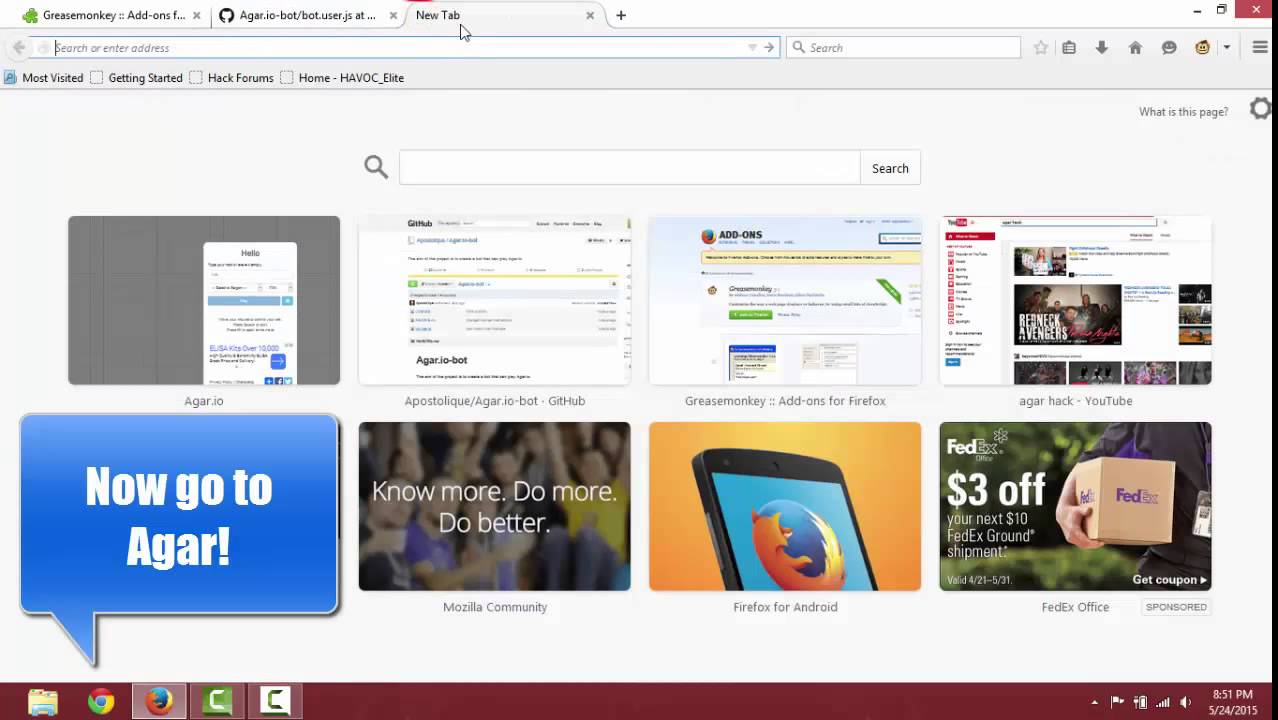Open the Firefox hamburger menu
Image resolution: width=1278 pixels, height=720 pixels.
(x=1260, y=47)
